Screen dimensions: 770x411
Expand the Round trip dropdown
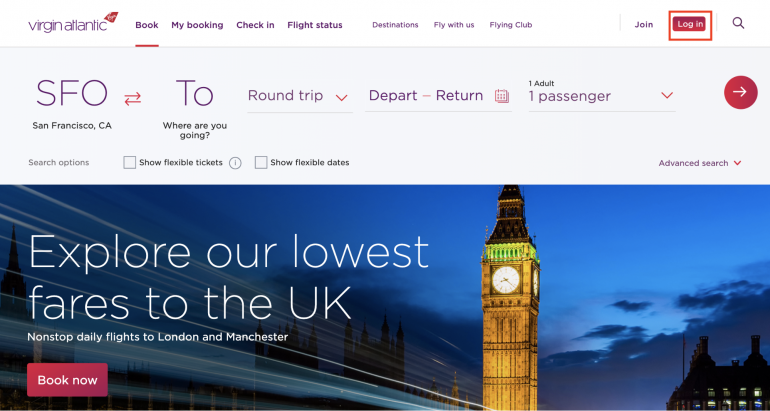point(300,96)
